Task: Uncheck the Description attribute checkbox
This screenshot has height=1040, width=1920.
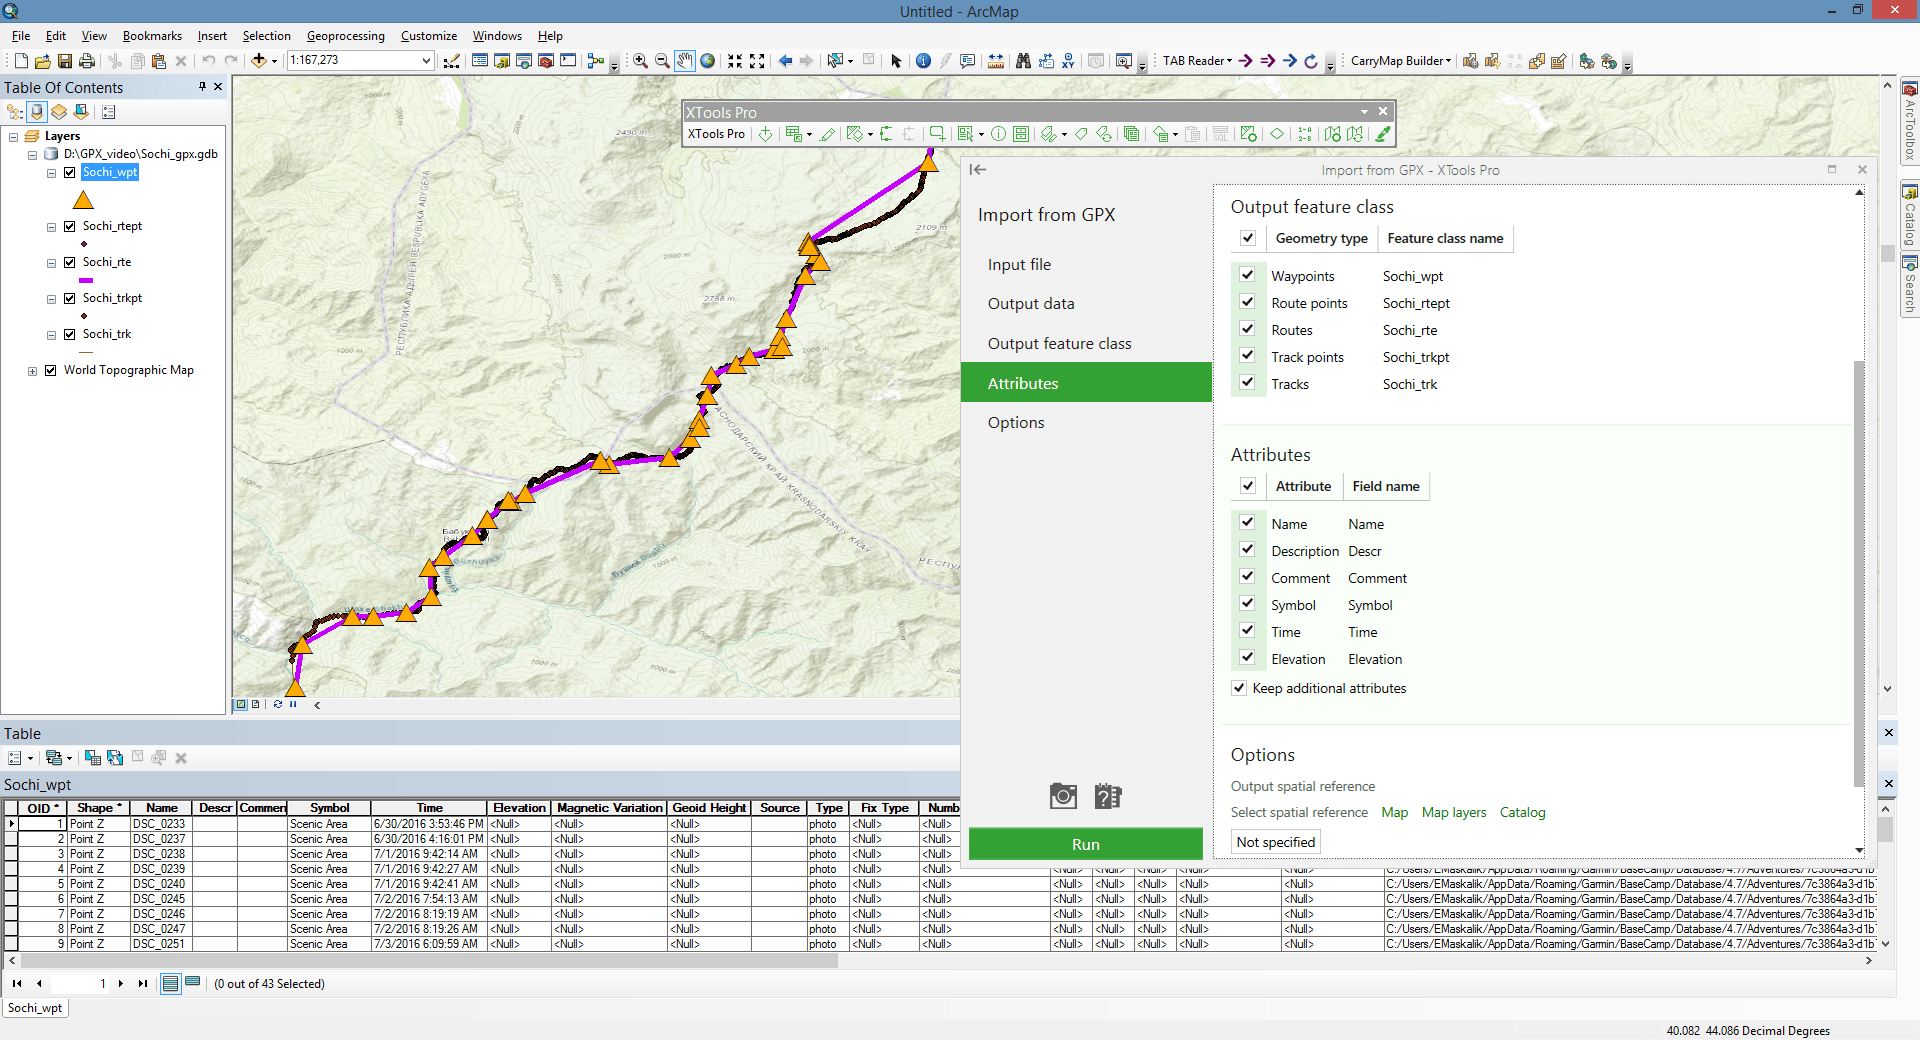Action: pyautogui.click(x=1247, y=550)
